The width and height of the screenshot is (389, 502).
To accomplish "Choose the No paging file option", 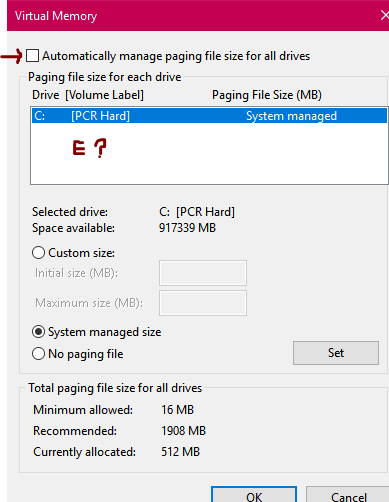I will [38, 354].
